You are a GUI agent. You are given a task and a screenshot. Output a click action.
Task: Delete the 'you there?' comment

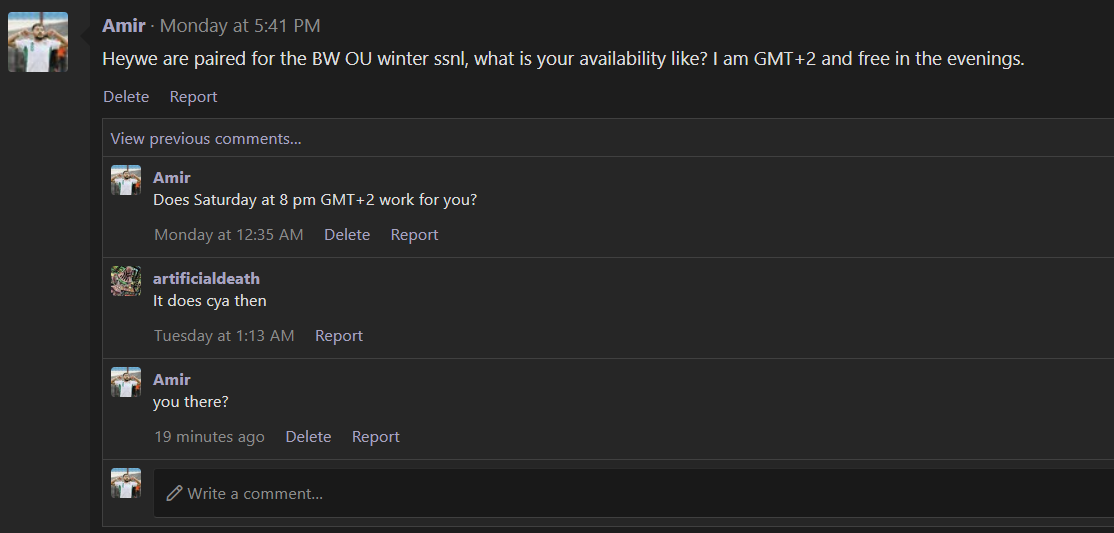tap(308, 436)
